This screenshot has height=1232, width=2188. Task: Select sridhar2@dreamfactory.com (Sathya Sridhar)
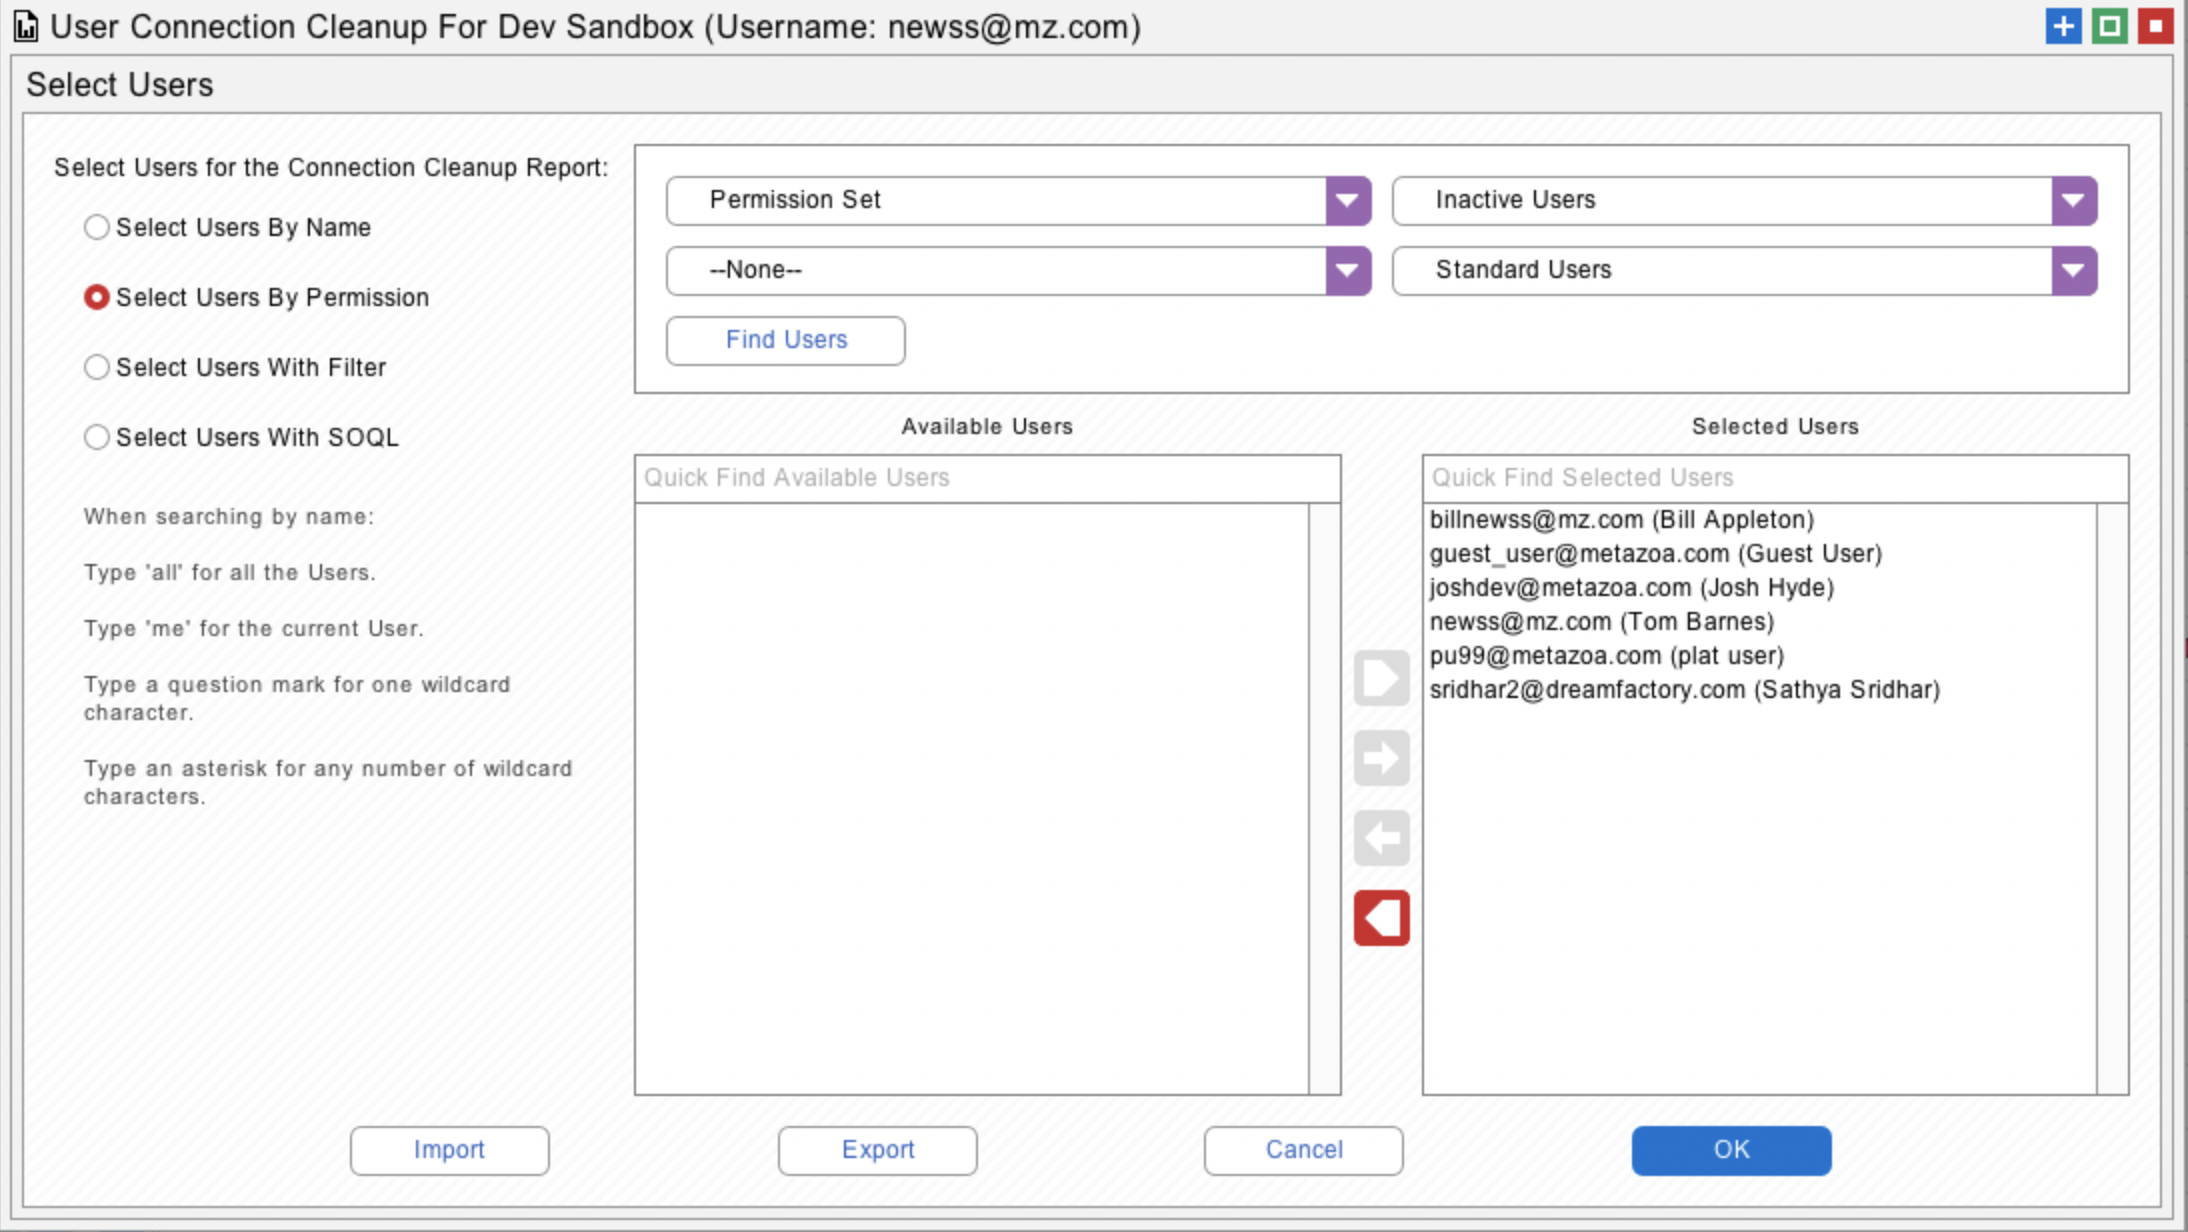[x=1760, y=690]
